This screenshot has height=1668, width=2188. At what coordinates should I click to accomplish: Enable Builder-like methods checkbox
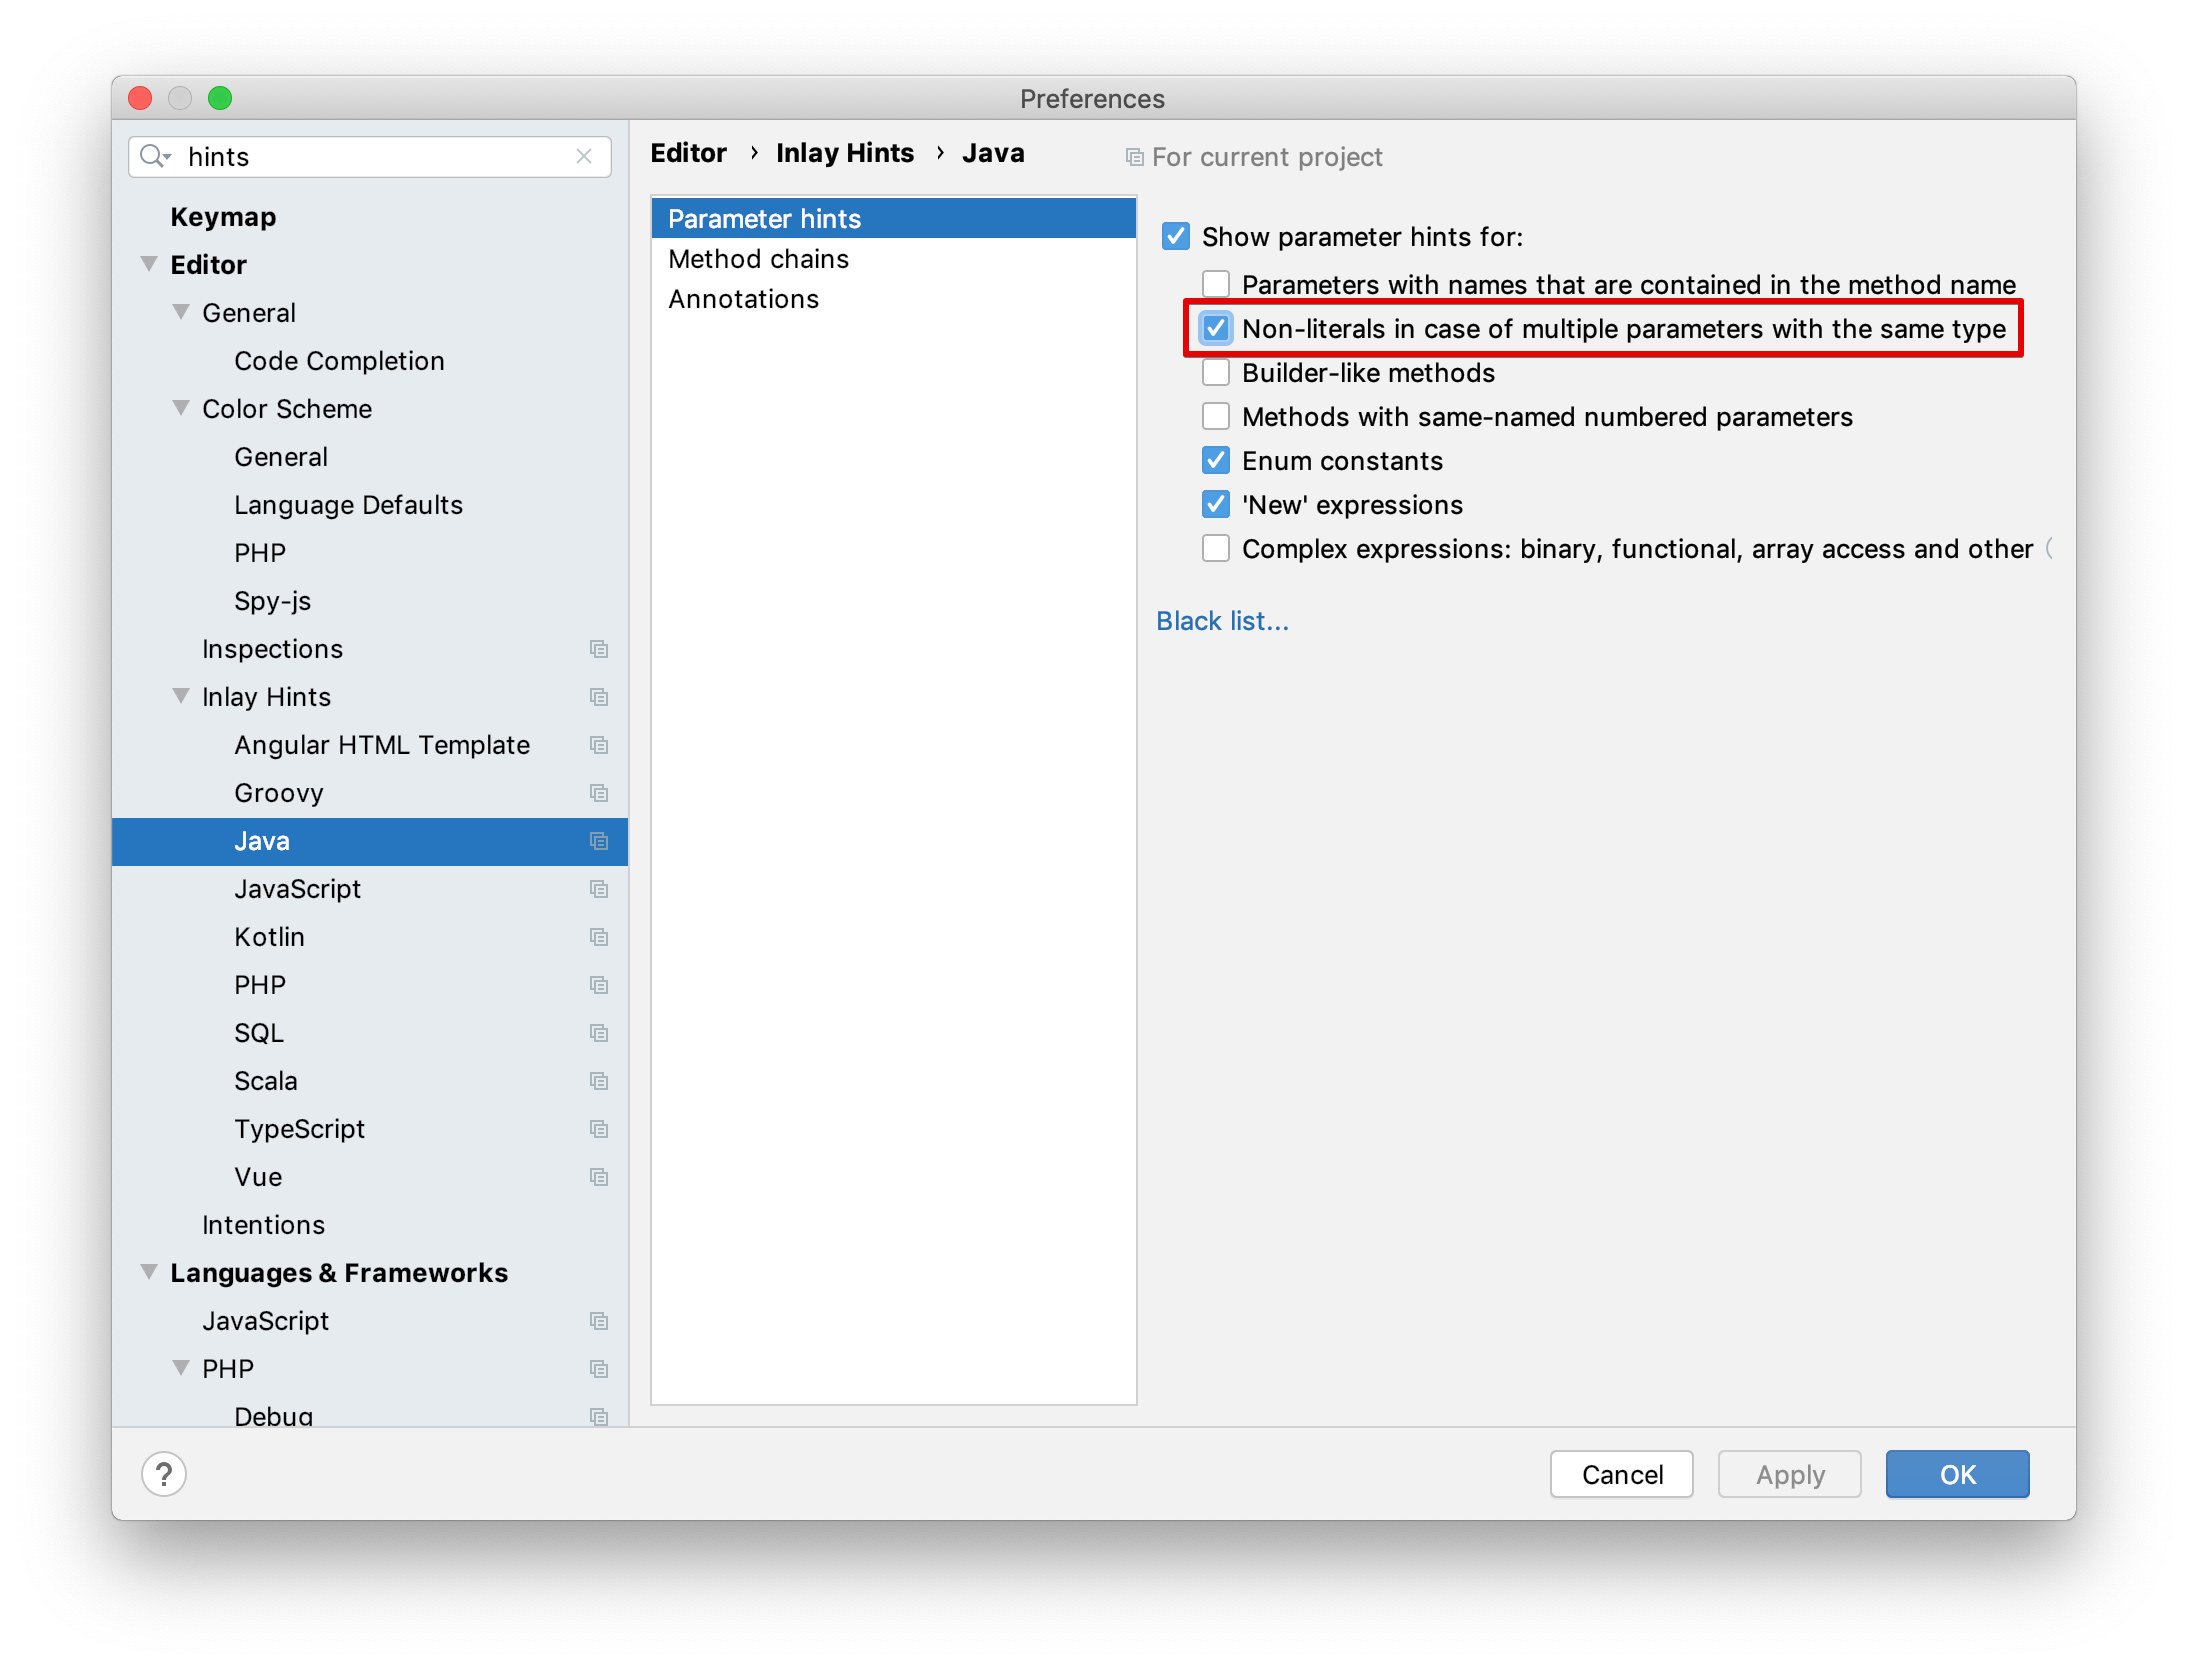click(1216, 373)
